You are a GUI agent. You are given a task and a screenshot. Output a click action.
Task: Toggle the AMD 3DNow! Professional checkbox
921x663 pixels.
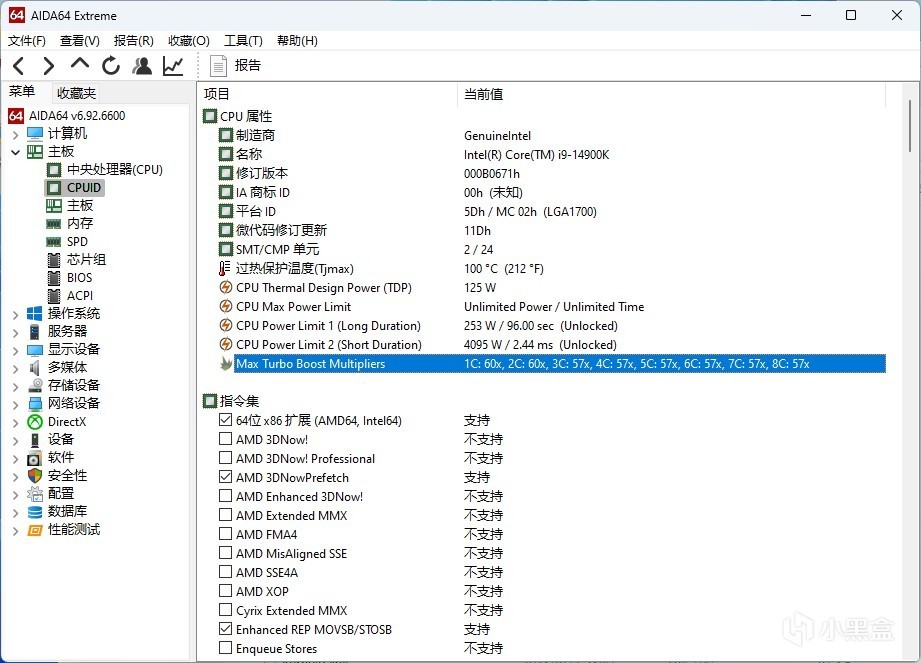click(226, 458)
